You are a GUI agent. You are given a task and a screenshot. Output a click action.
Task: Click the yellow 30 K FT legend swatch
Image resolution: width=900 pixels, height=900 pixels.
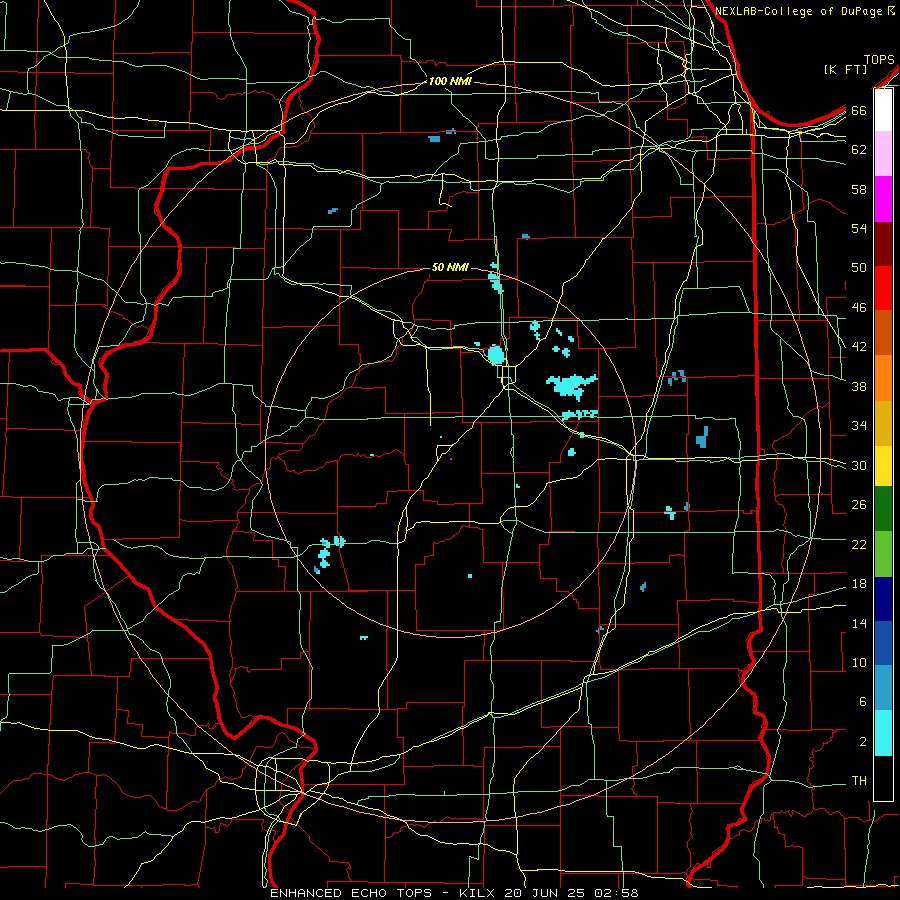[x=883, y=466]
